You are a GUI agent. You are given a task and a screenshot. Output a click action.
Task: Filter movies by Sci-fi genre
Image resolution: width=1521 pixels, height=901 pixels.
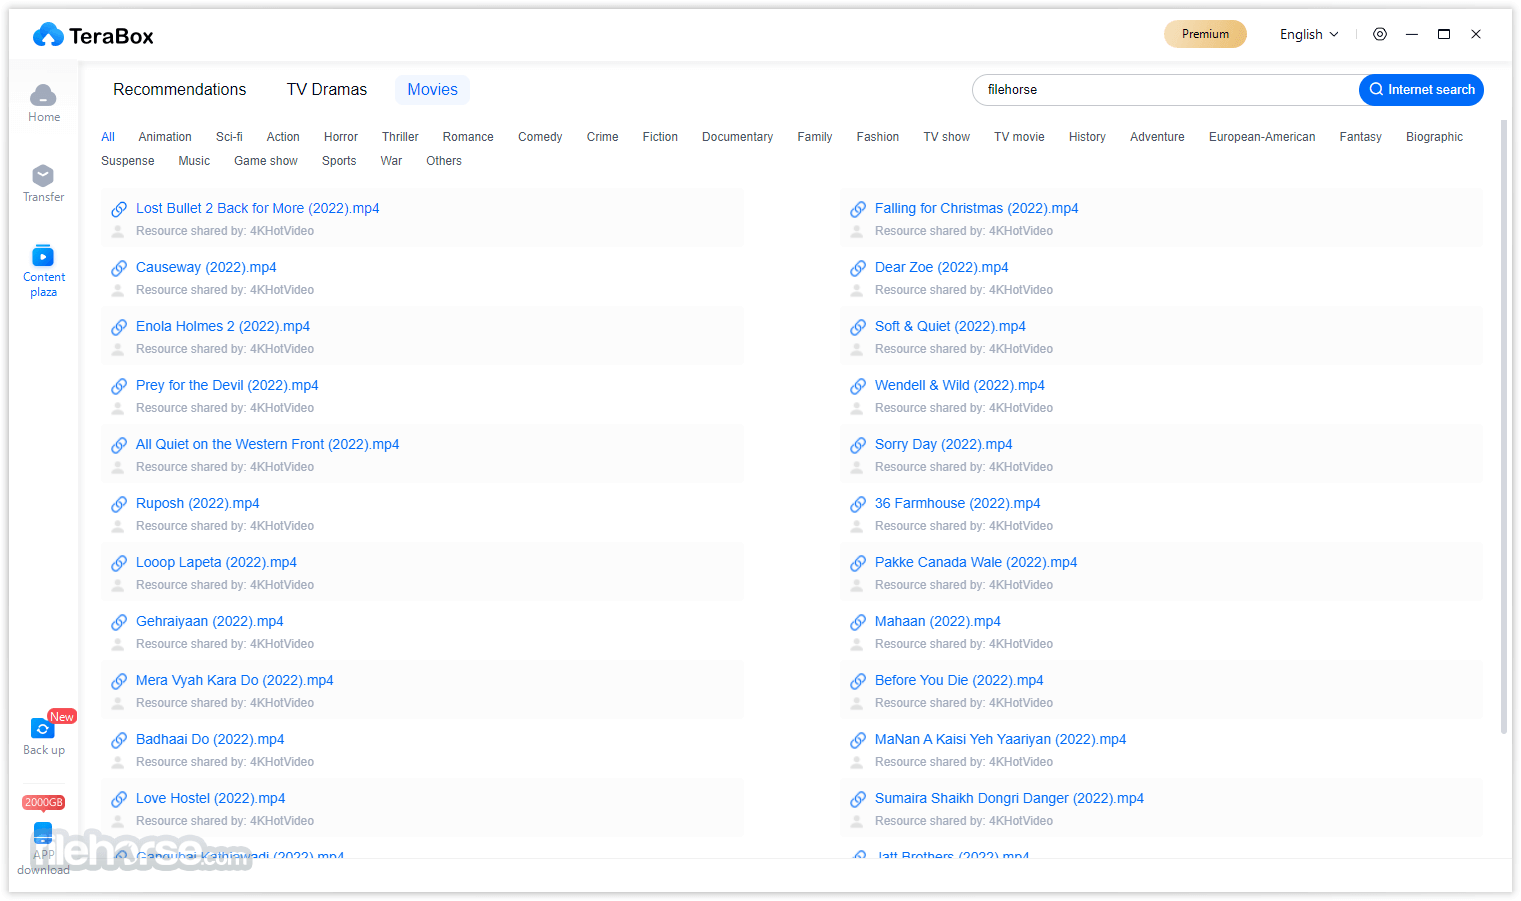229,137
